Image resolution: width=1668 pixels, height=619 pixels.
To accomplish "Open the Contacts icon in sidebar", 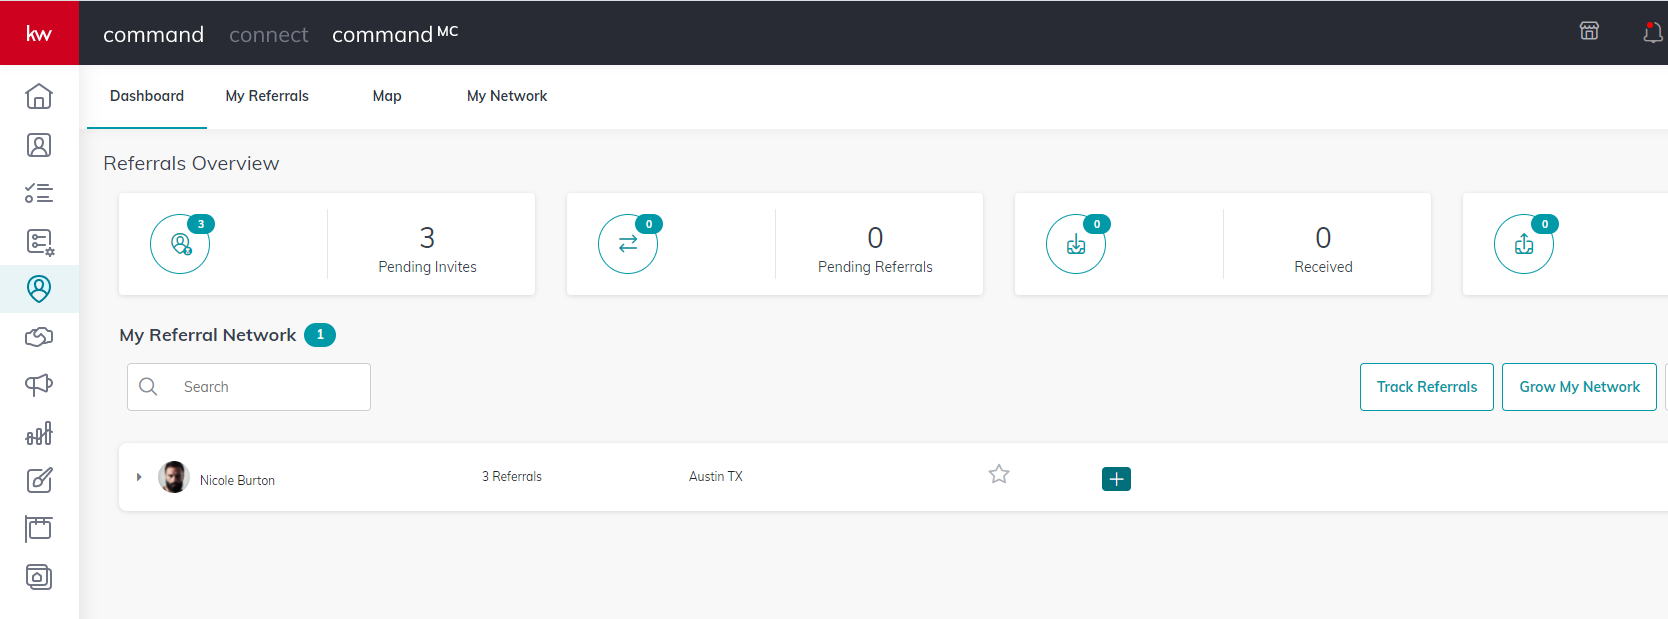I will pyautogui.click(x=39, y=145).
